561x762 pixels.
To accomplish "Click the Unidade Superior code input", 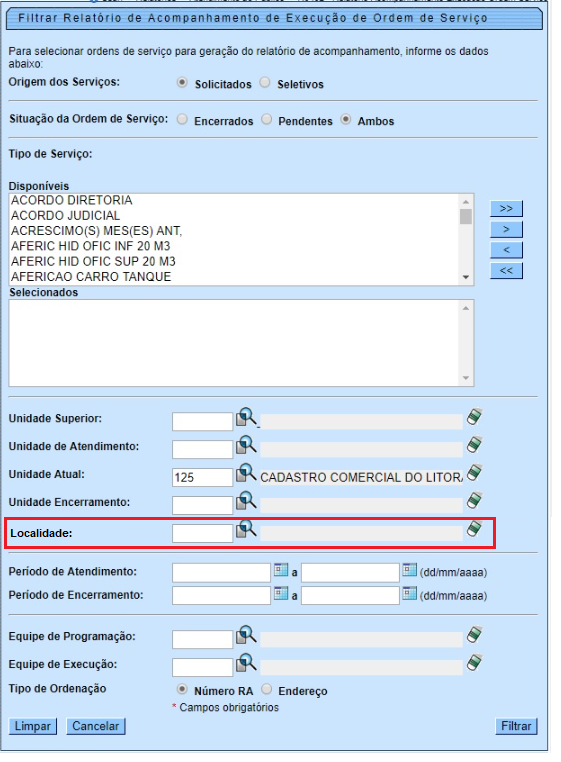I will coord(202,421).
